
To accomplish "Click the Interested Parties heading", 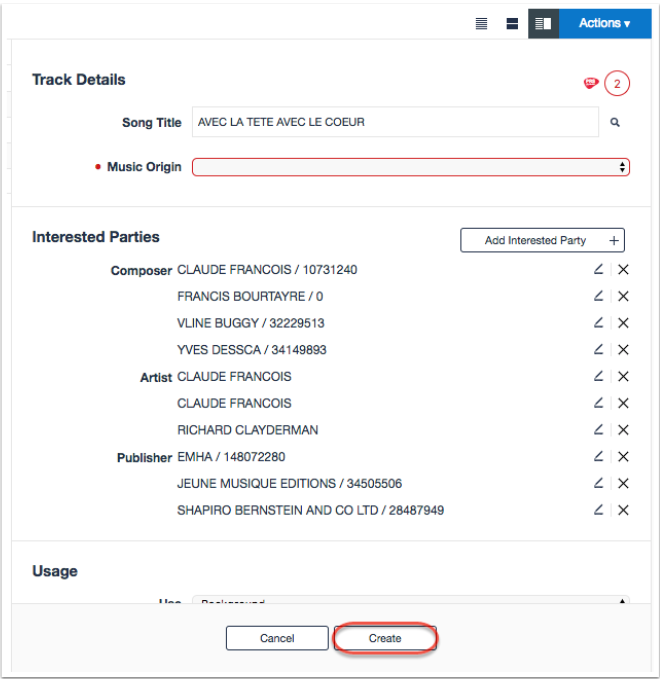I will pyautogui.click(x=96, y=237).
